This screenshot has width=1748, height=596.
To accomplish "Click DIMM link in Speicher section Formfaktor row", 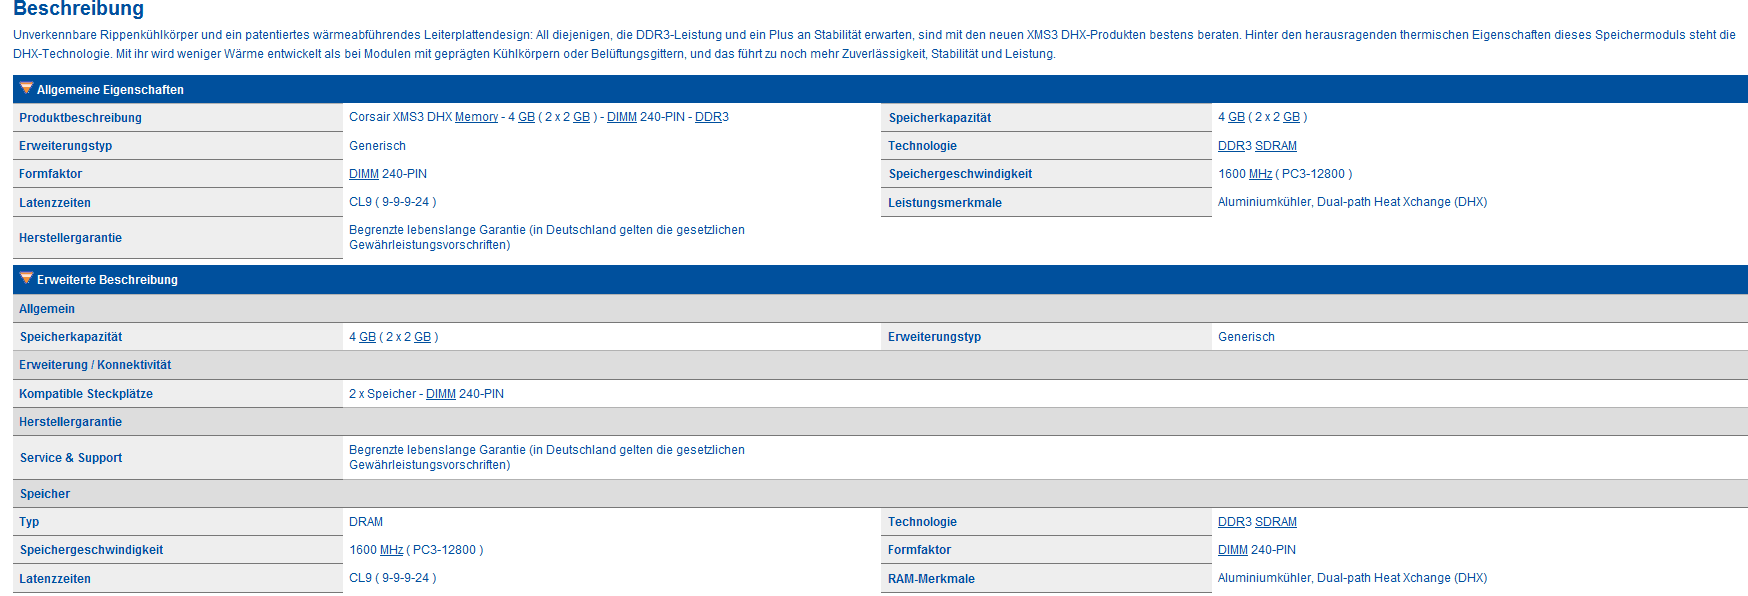I will [1232, 550].
